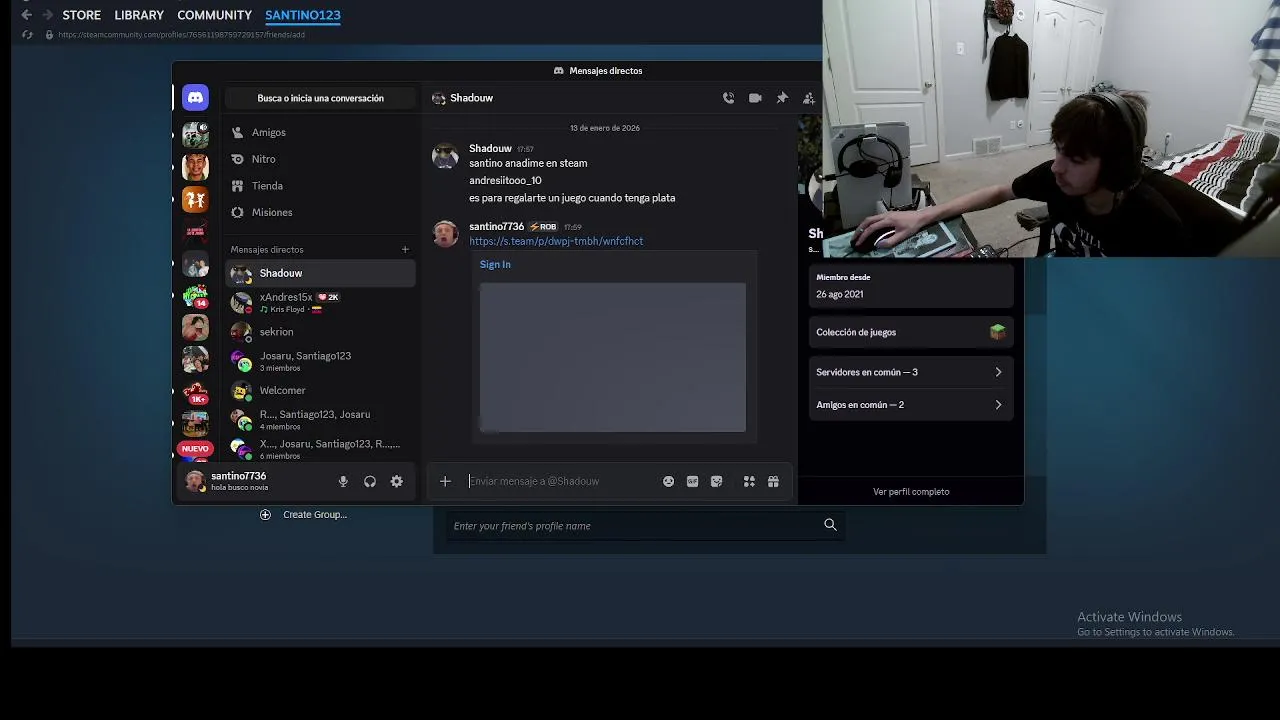Screen dimensions: 1280x720
Task: Open the 4 miembros group chat
Action: (320, 419)
